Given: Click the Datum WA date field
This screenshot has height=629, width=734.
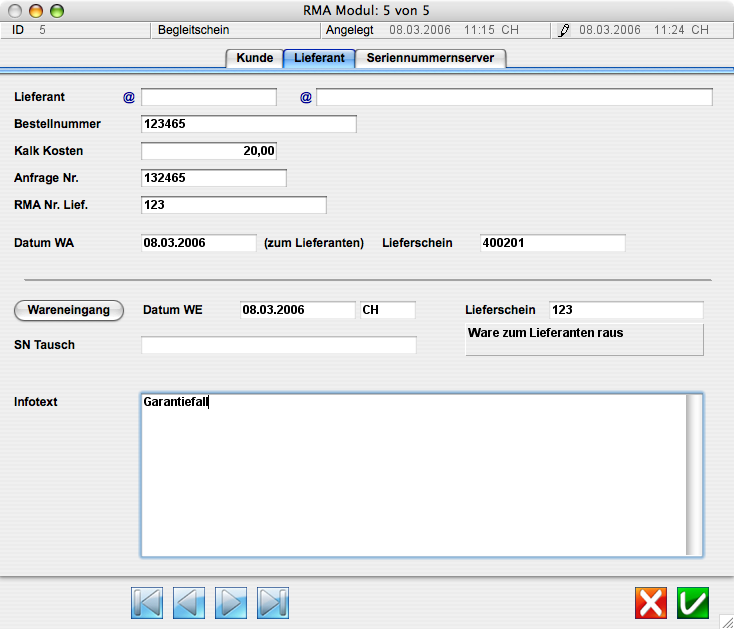Looking at the screenshot, I should coord(199,243).
